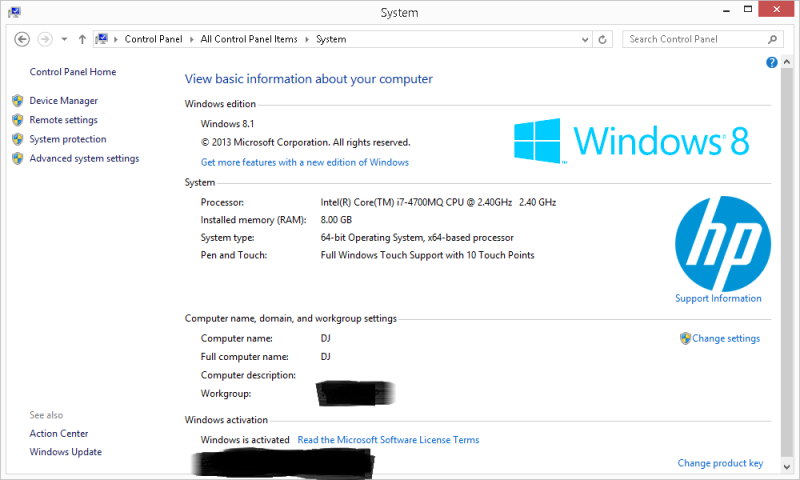This screenshot has height=480, width=800.
Task: Click the 8.00 GB installed memory value
Action: (x=336, y=220)
